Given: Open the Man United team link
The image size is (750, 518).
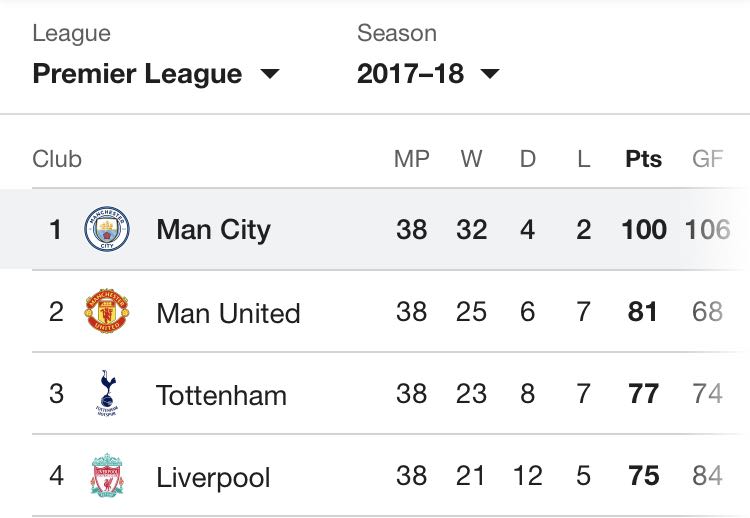Looking at the screenshot, I should [228, 313].
